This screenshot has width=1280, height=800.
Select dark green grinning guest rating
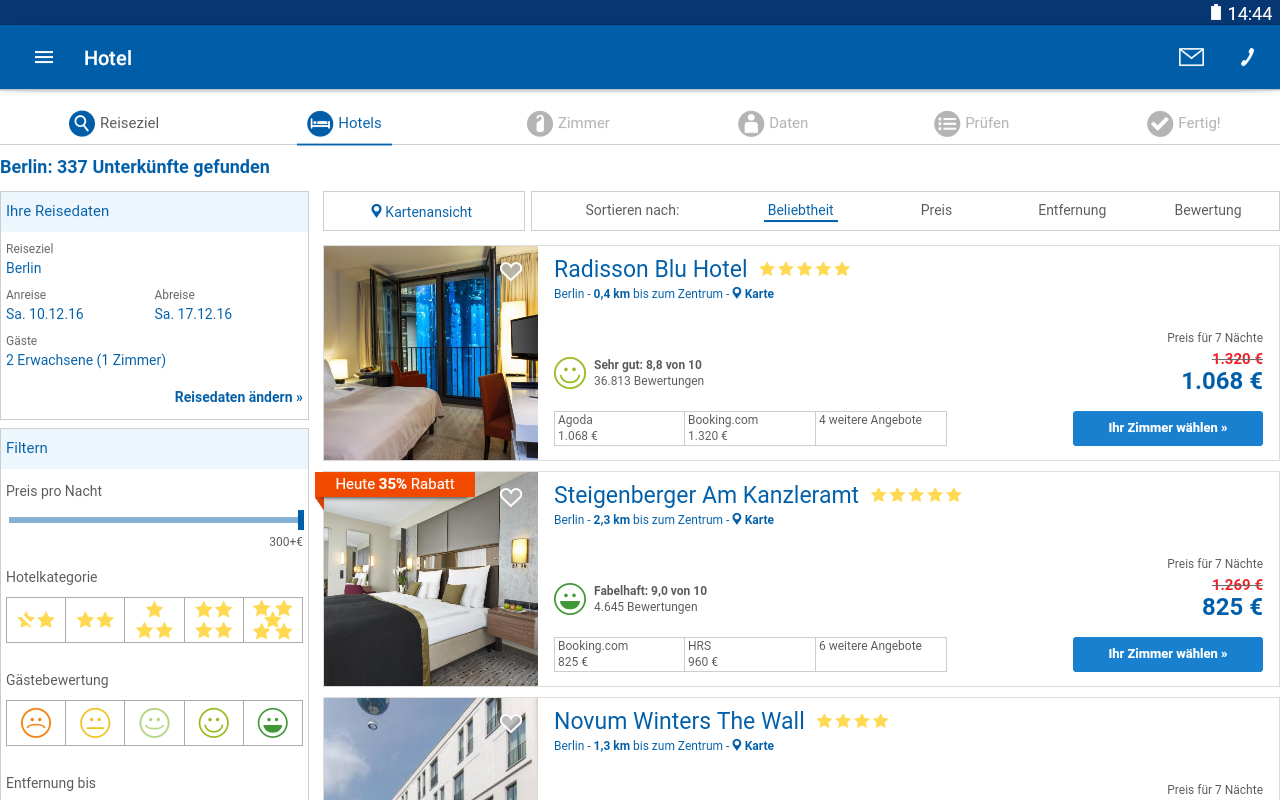pyautogui.click(x=273, y=723)
